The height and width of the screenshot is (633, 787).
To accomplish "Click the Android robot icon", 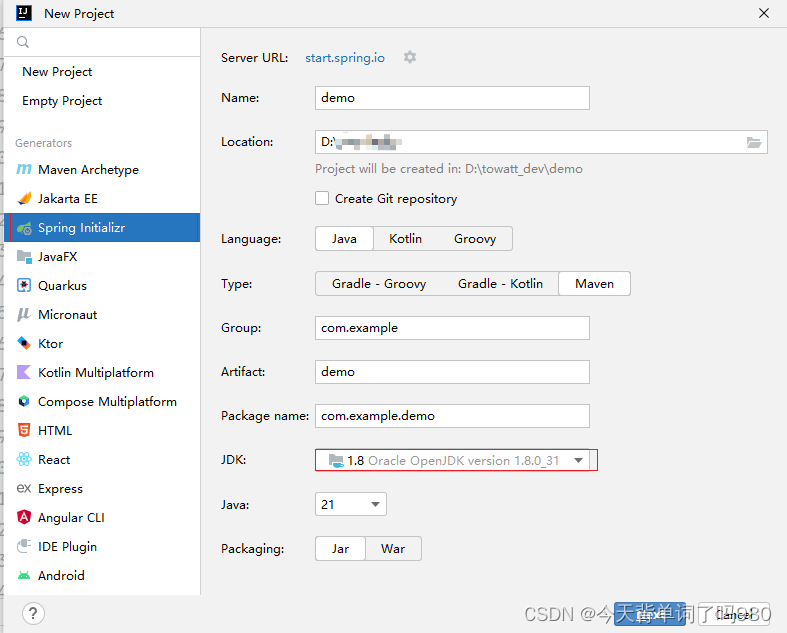I will [x=24, y=575].
